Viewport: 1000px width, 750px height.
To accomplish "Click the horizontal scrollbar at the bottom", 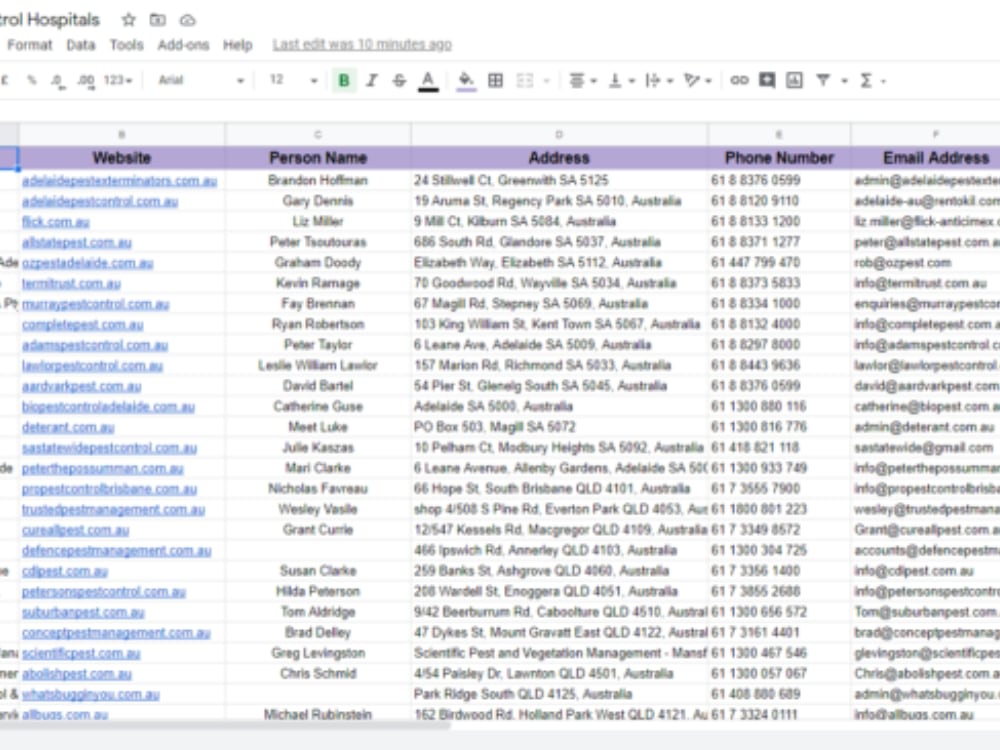I will tap(225, 725).
